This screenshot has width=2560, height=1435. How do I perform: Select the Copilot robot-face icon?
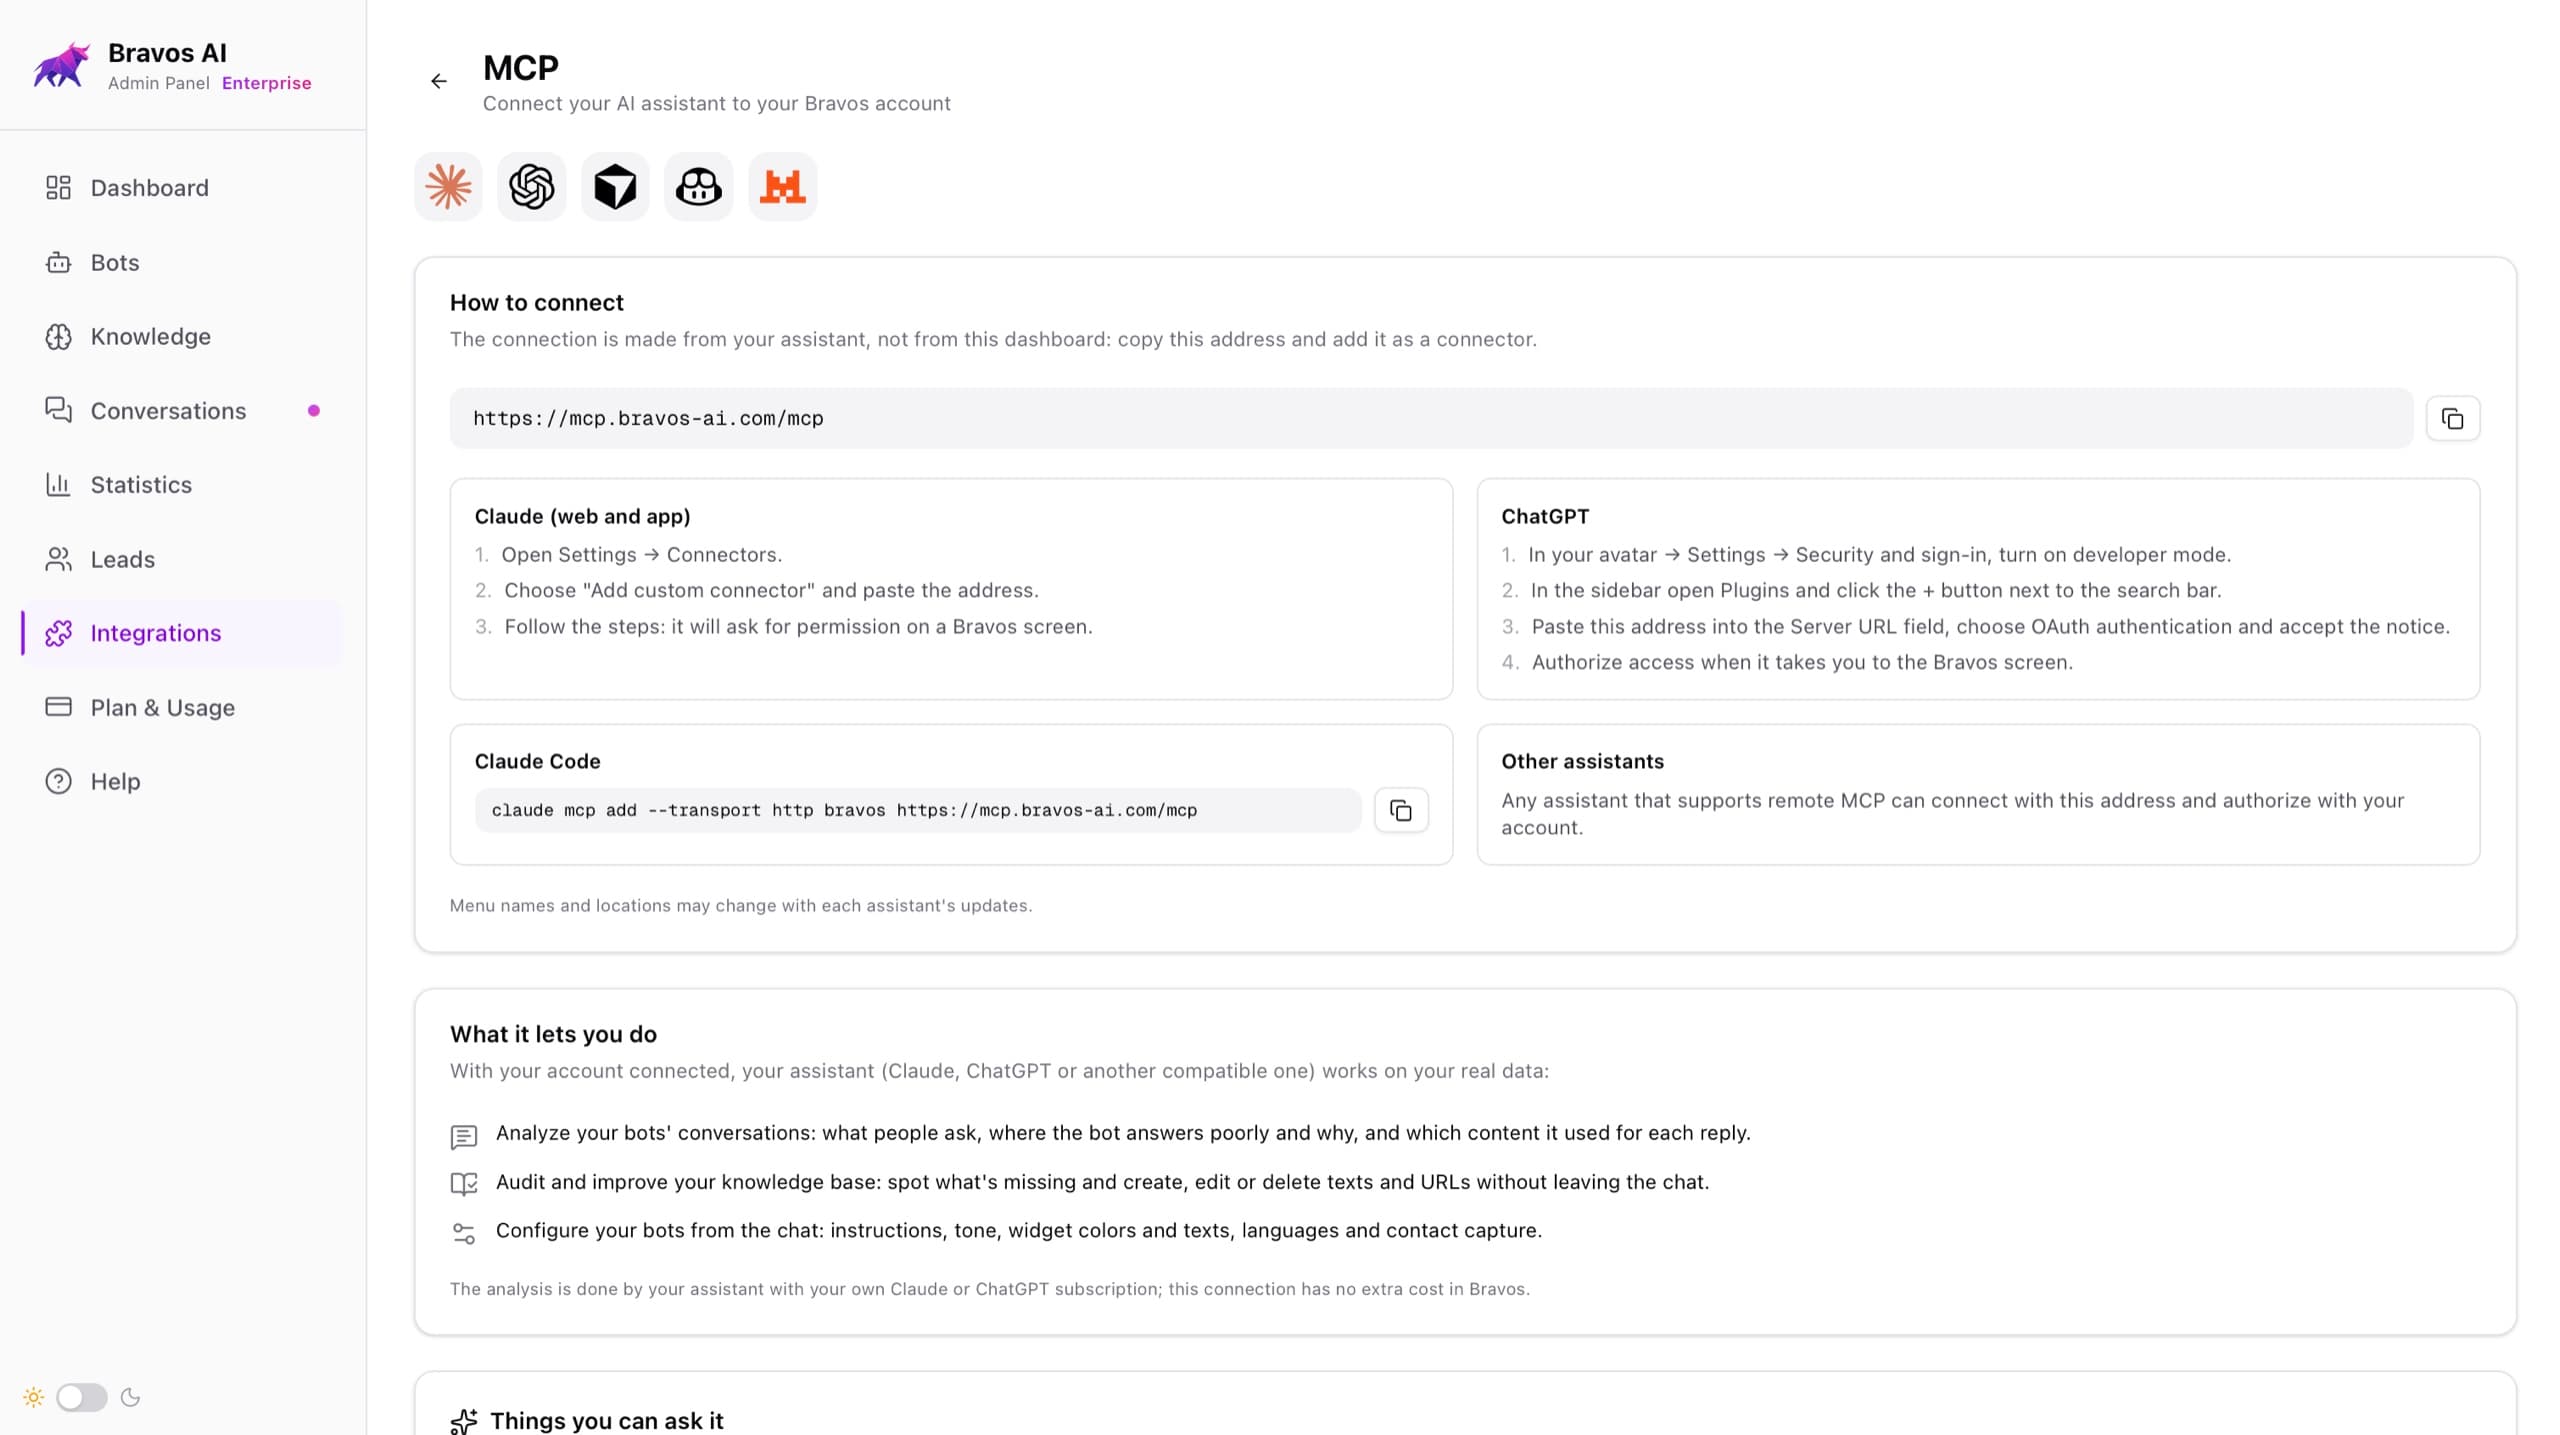(x=699, y=187)
